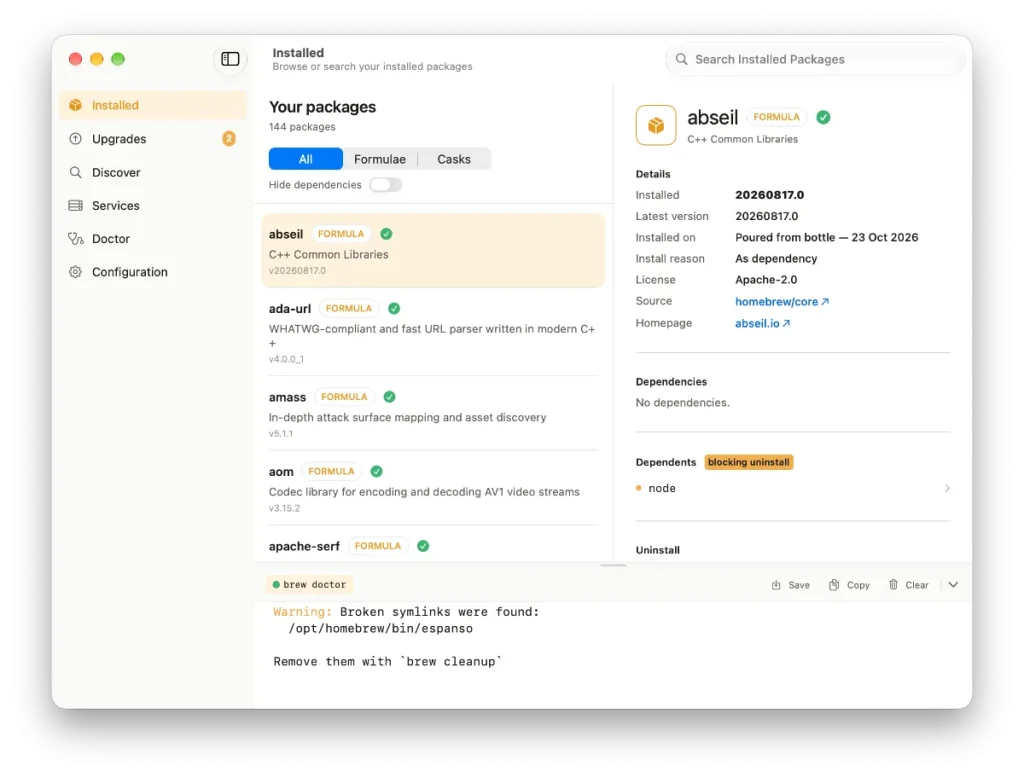Click the green checkmark on amass row
1024x777 pixels.
pos(389,396)
